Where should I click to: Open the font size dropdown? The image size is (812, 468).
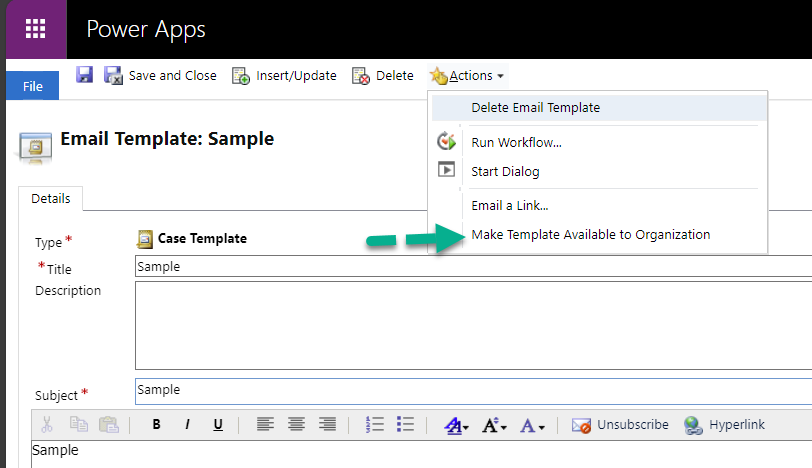coord(494,426)
